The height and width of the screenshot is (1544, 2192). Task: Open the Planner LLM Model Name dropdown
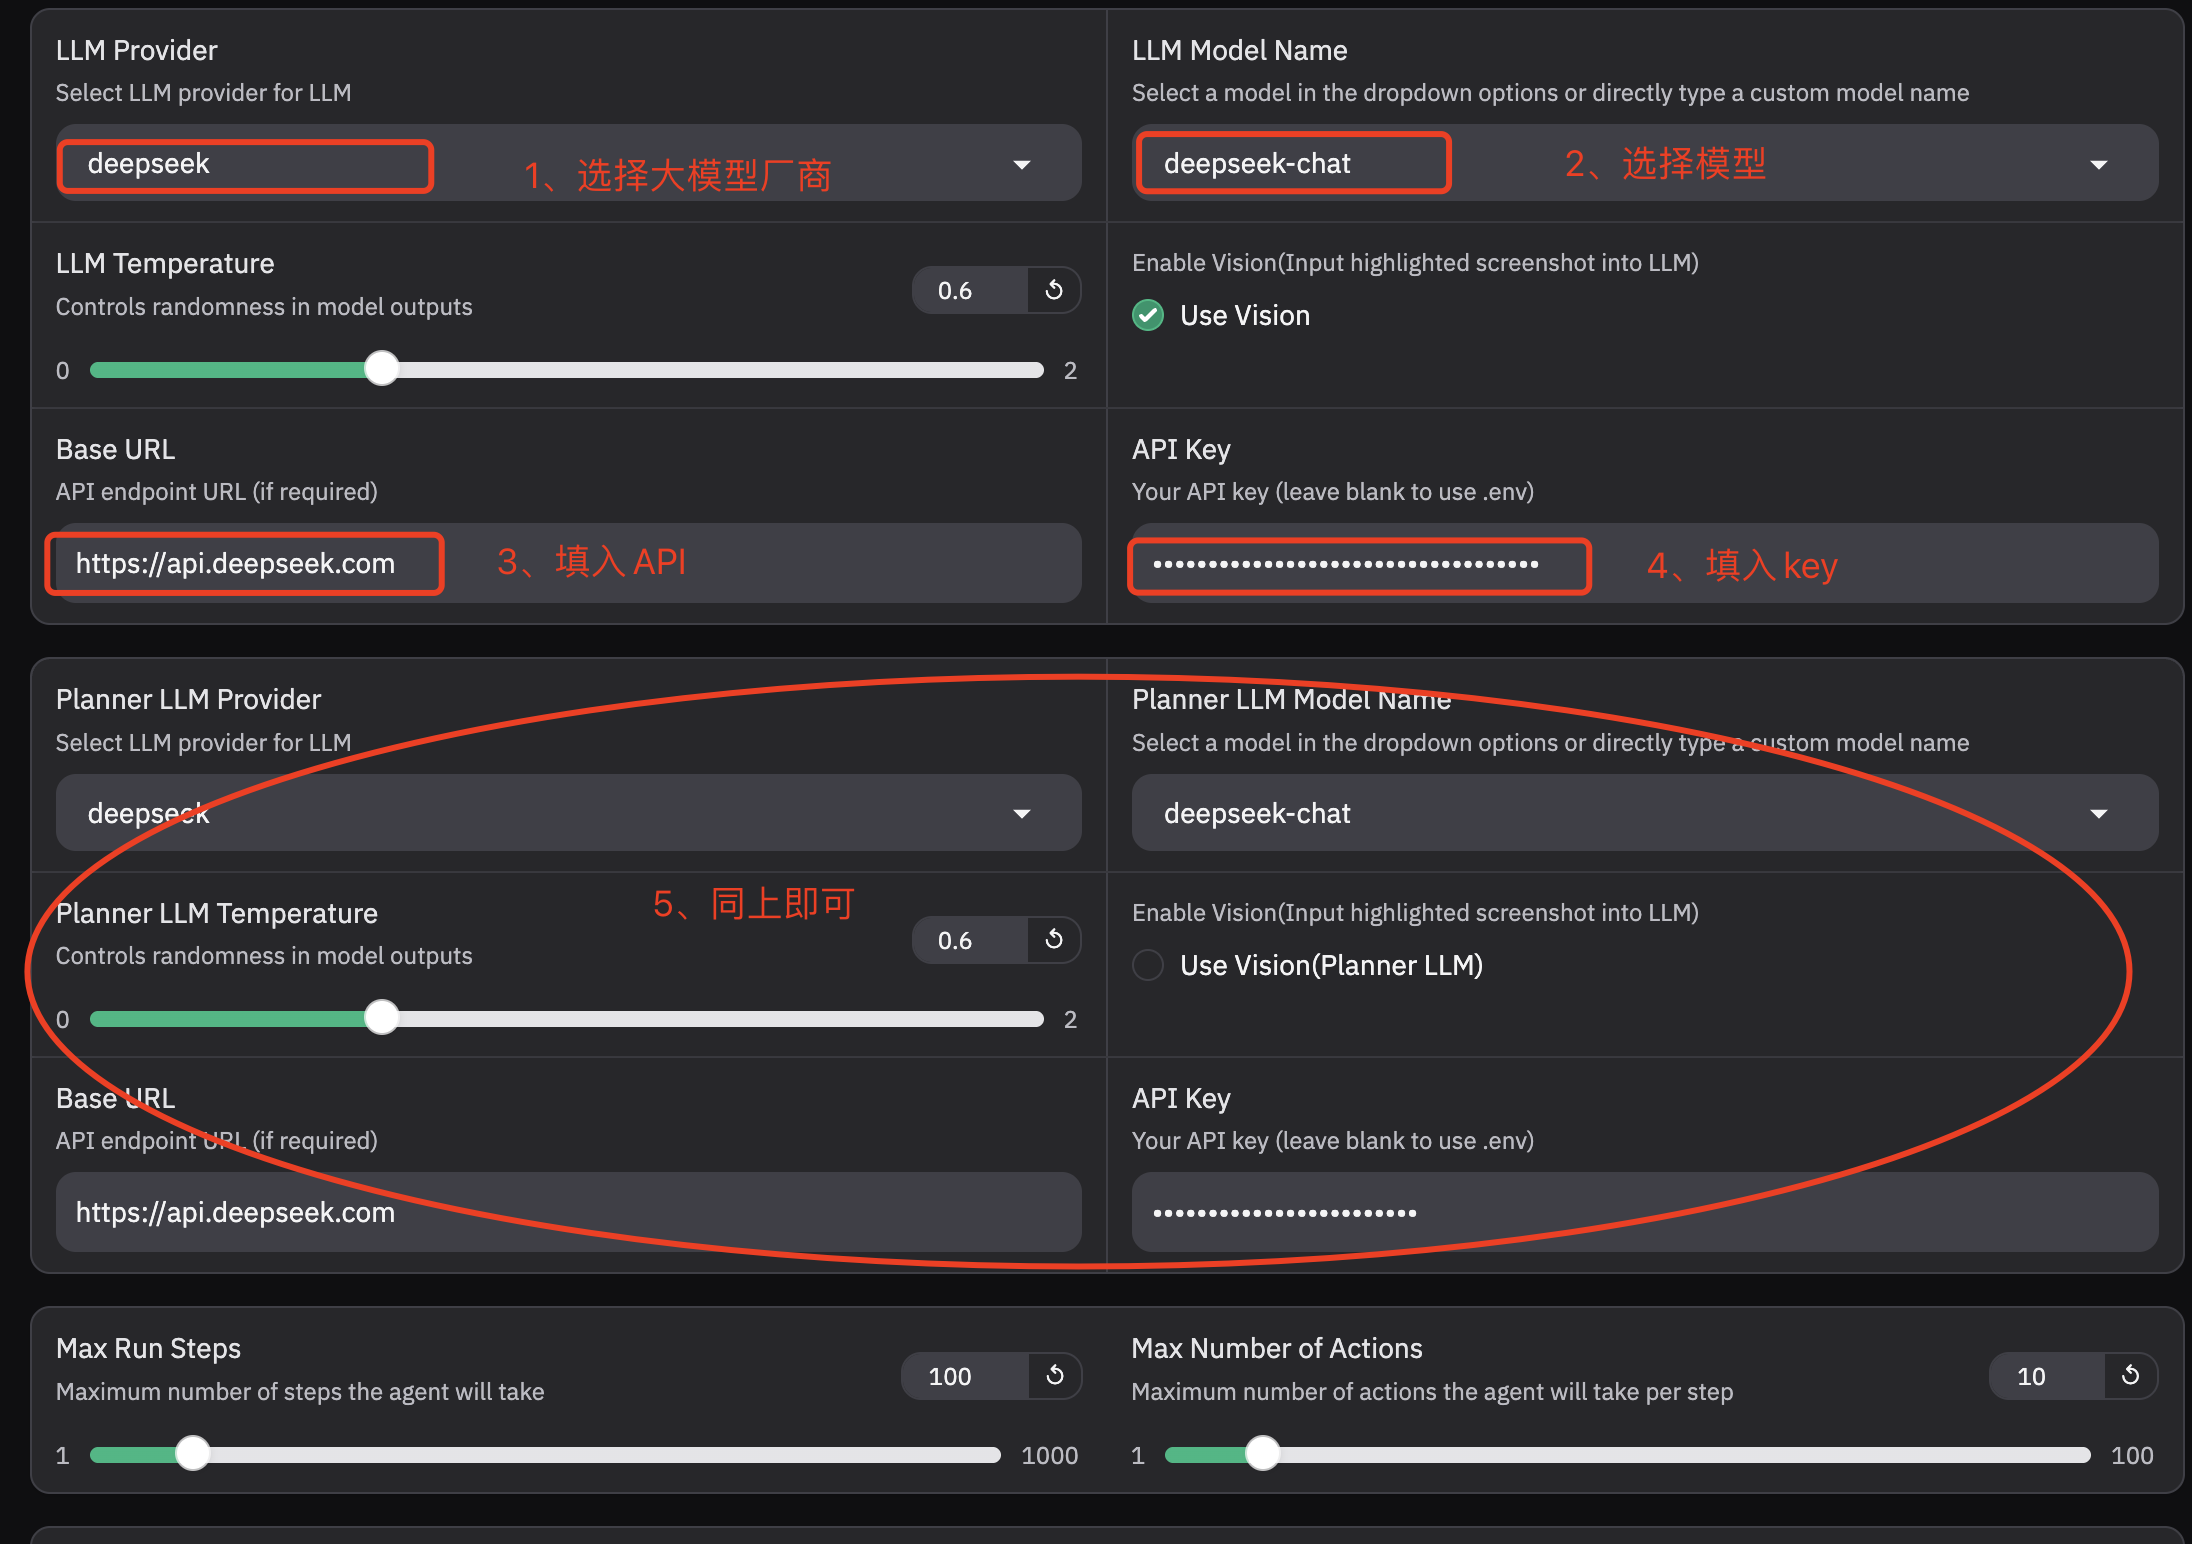[1644, 813]
